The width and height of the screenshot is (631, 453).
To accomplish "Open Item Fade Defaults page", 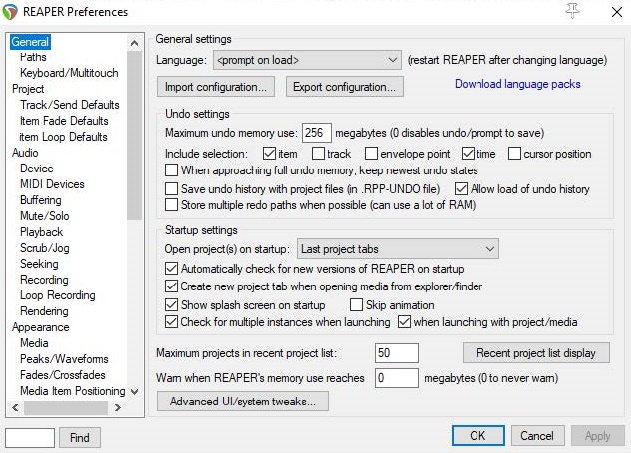I will click(x=64, y=121).
